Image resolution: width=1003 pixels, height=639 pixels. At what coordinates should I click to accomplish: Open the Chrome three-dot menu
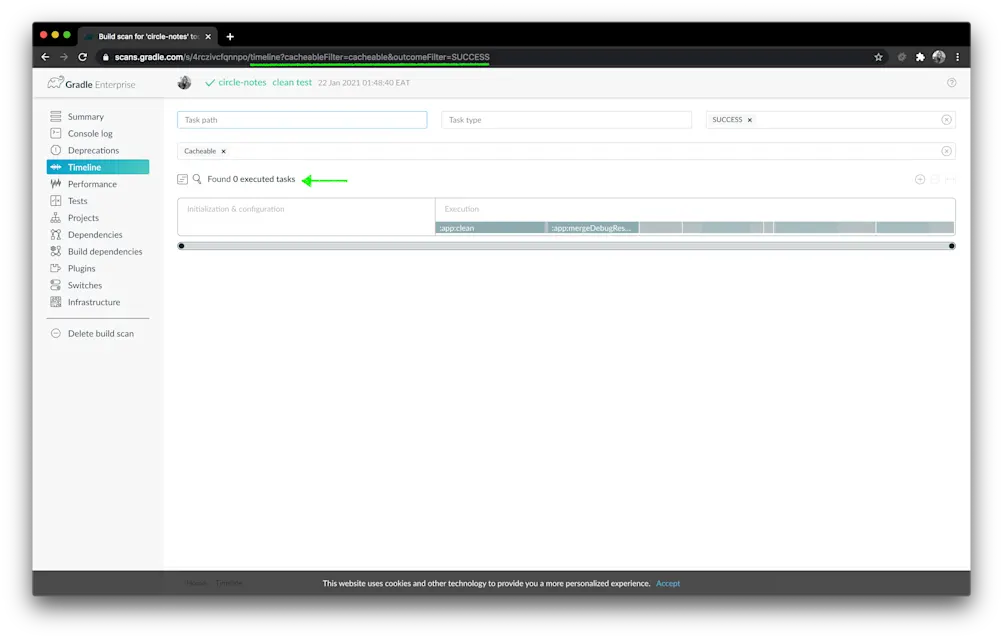(958, 57)
